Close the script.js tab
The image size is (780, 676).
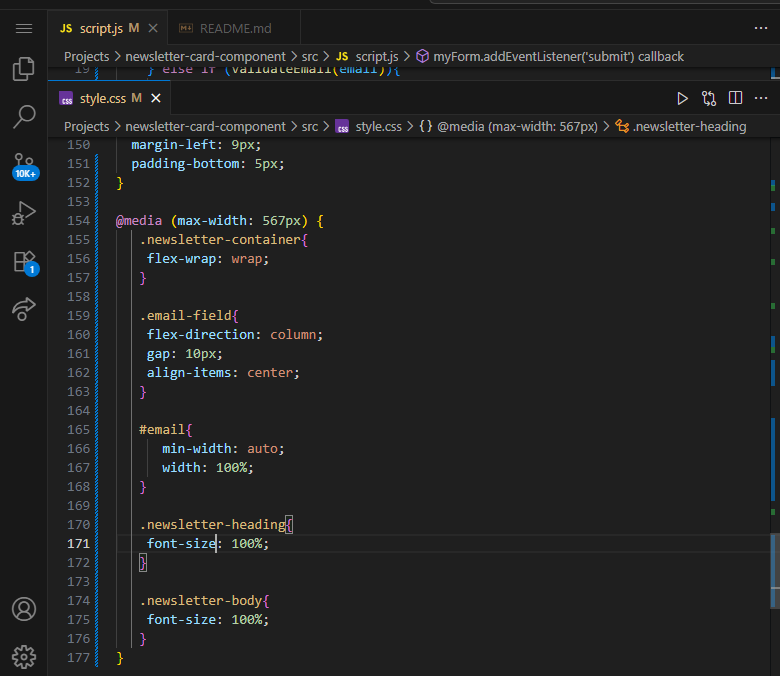(153, 28)
